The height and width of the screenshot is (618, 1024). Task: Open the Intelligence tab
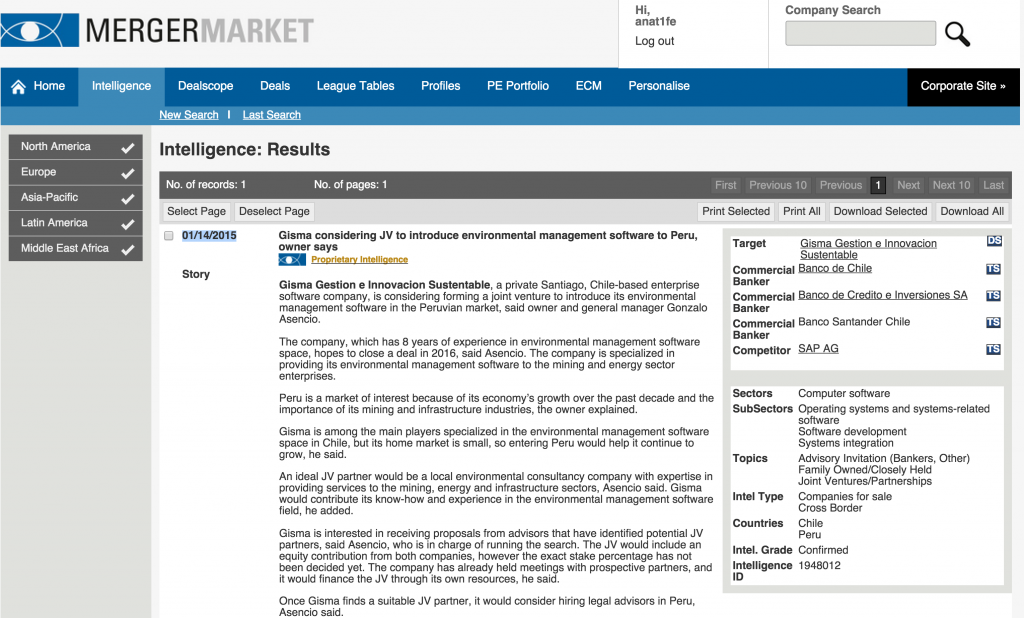point(121,86)
